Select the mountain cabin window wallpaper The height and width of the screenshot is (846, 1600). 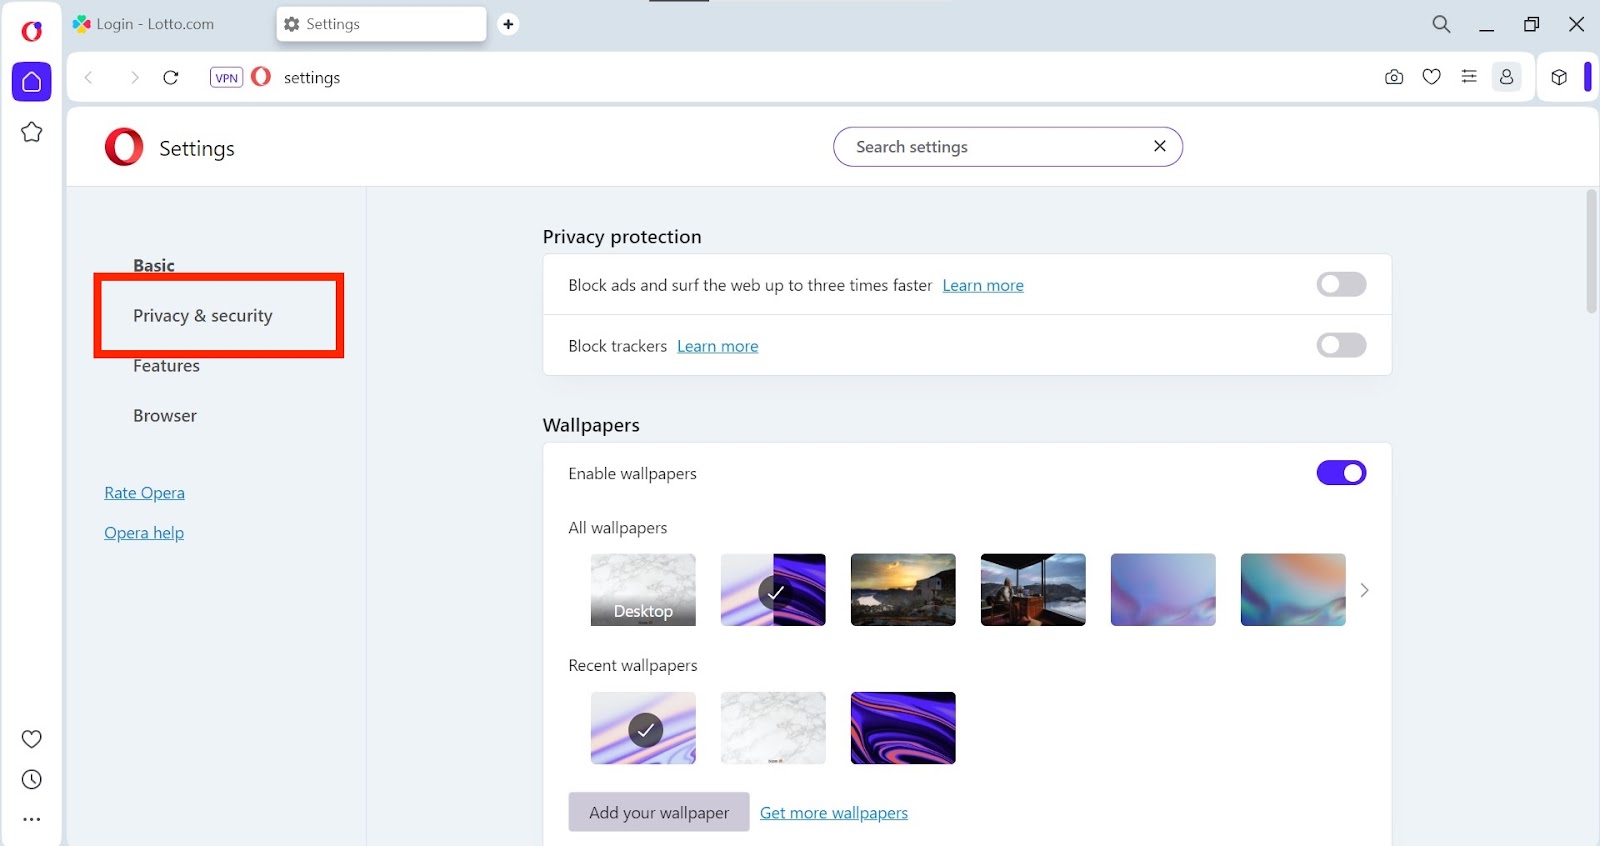[x=1033, y=590]
